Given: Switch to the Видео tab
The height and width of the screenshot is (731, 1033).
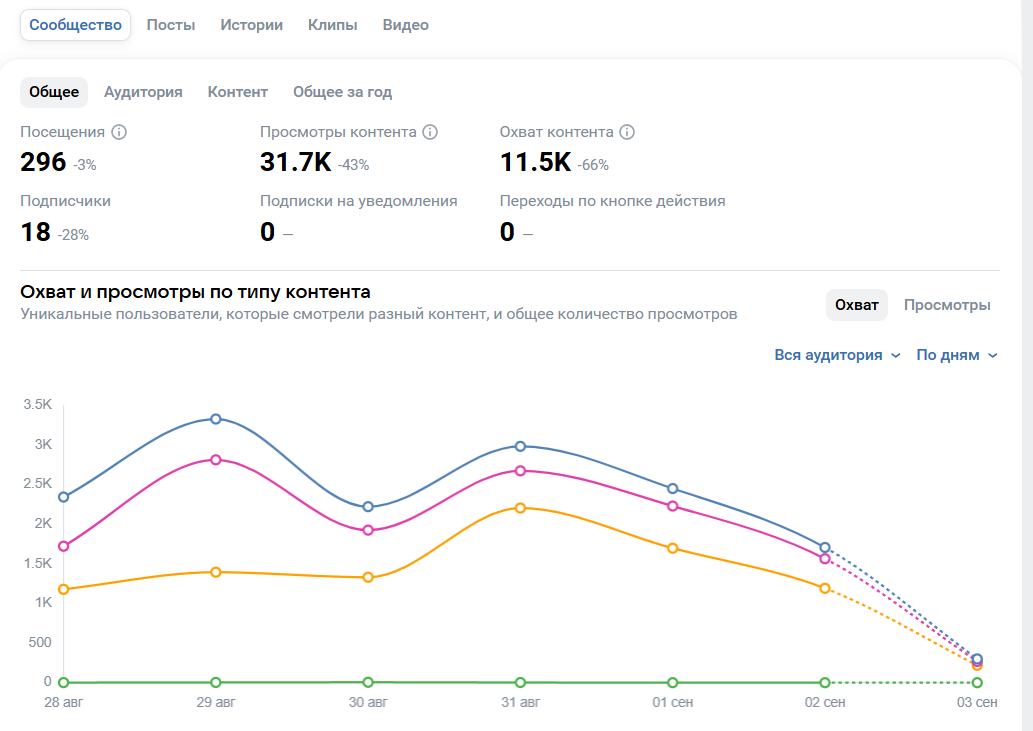Looking at the screenshot, I should (x=405, y=25).
